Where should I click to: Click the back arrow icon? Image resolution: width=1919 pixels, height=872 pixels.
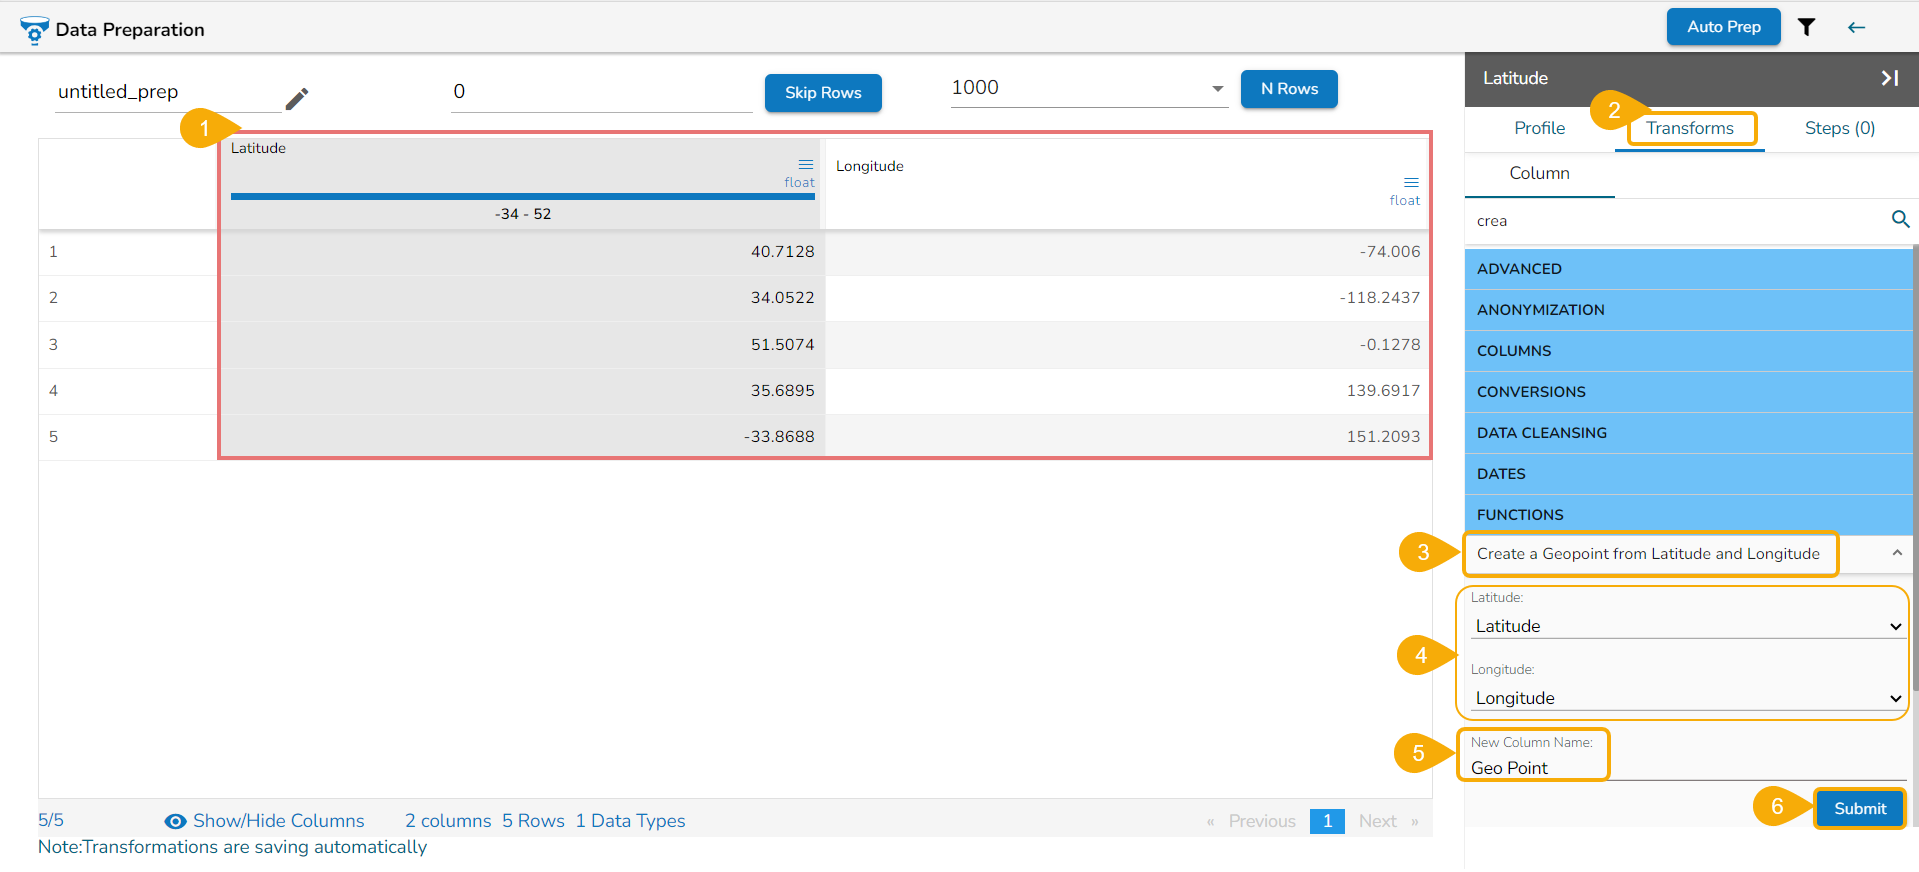click(1857, 27)
